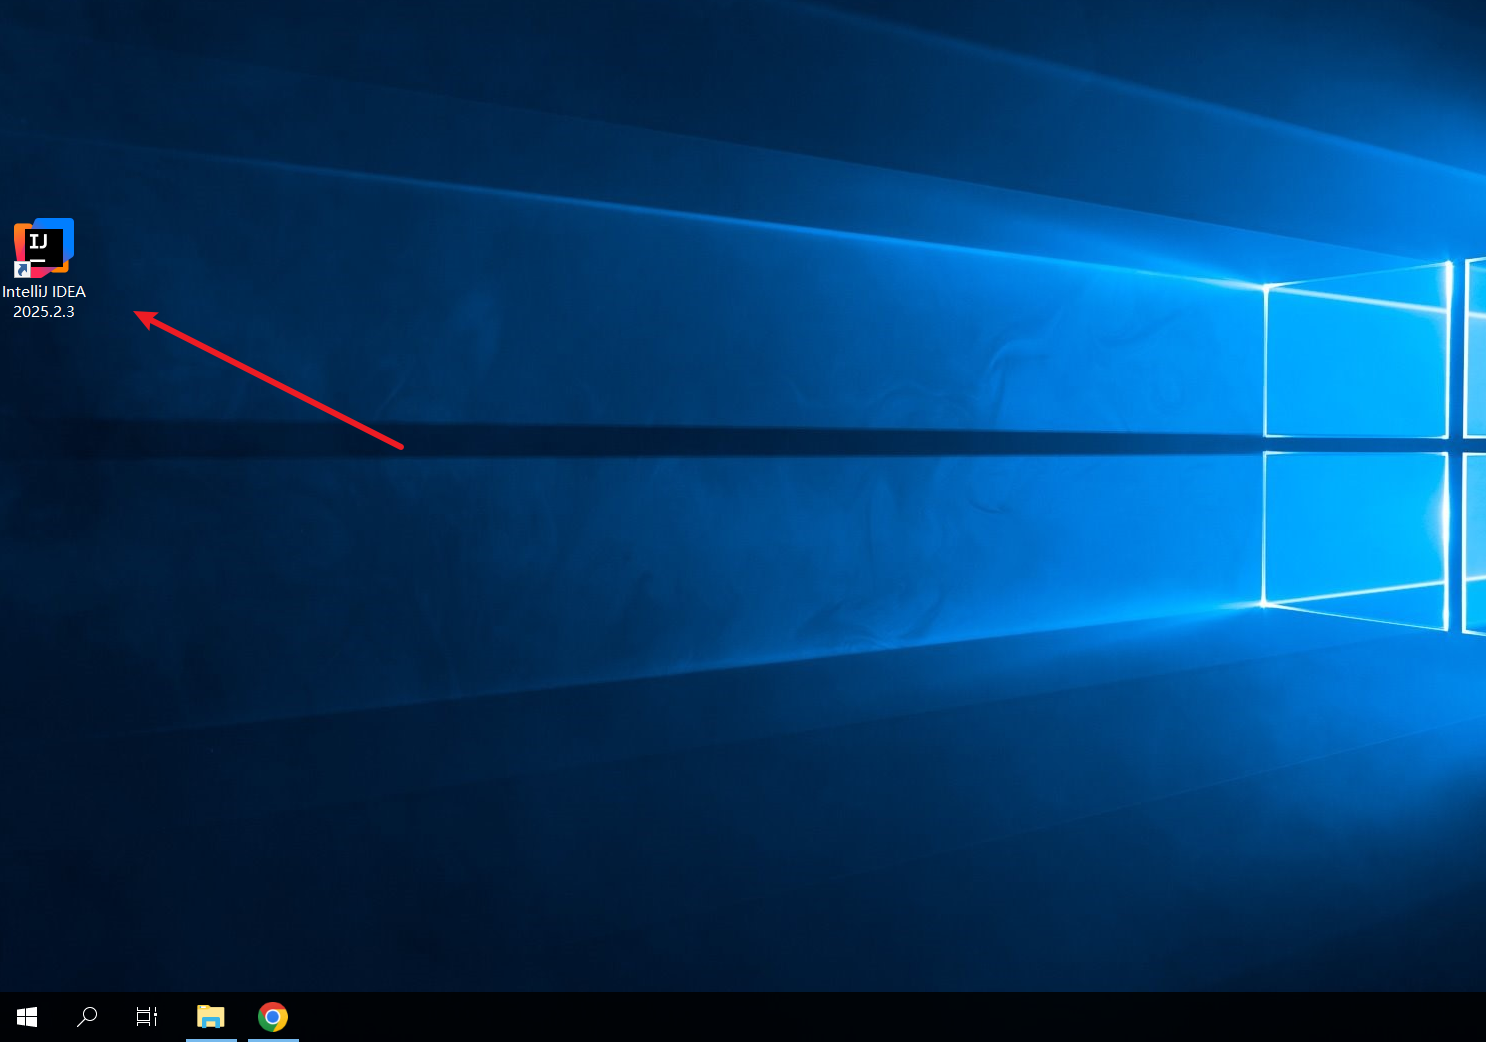This screenshot has height=1042, width=1486.
Task: Click the Task View virtual desktops icon
Action: pyautogui.click(x=146, y=1016)
